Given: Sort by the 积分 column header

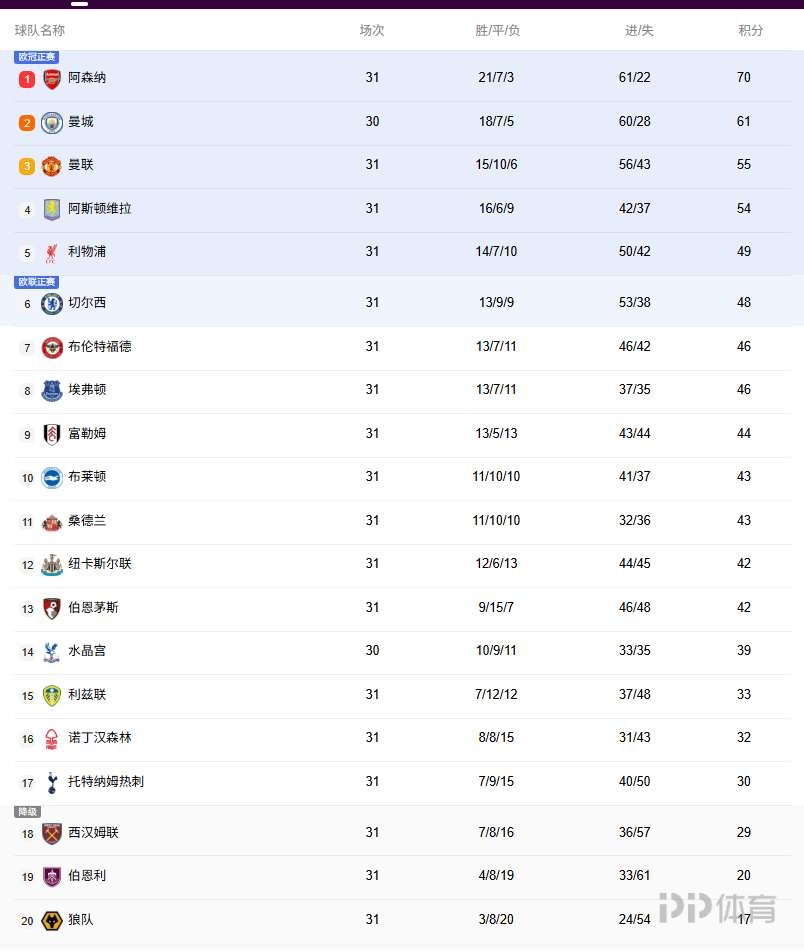Looking at the screenshot, I should pos(750,31).
